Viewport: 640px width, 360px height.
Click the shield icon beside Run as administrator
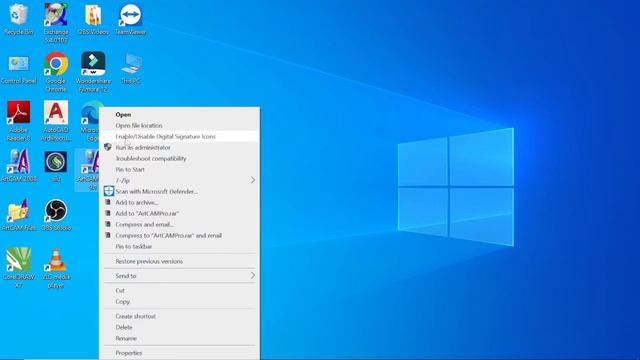pos(108,147)
